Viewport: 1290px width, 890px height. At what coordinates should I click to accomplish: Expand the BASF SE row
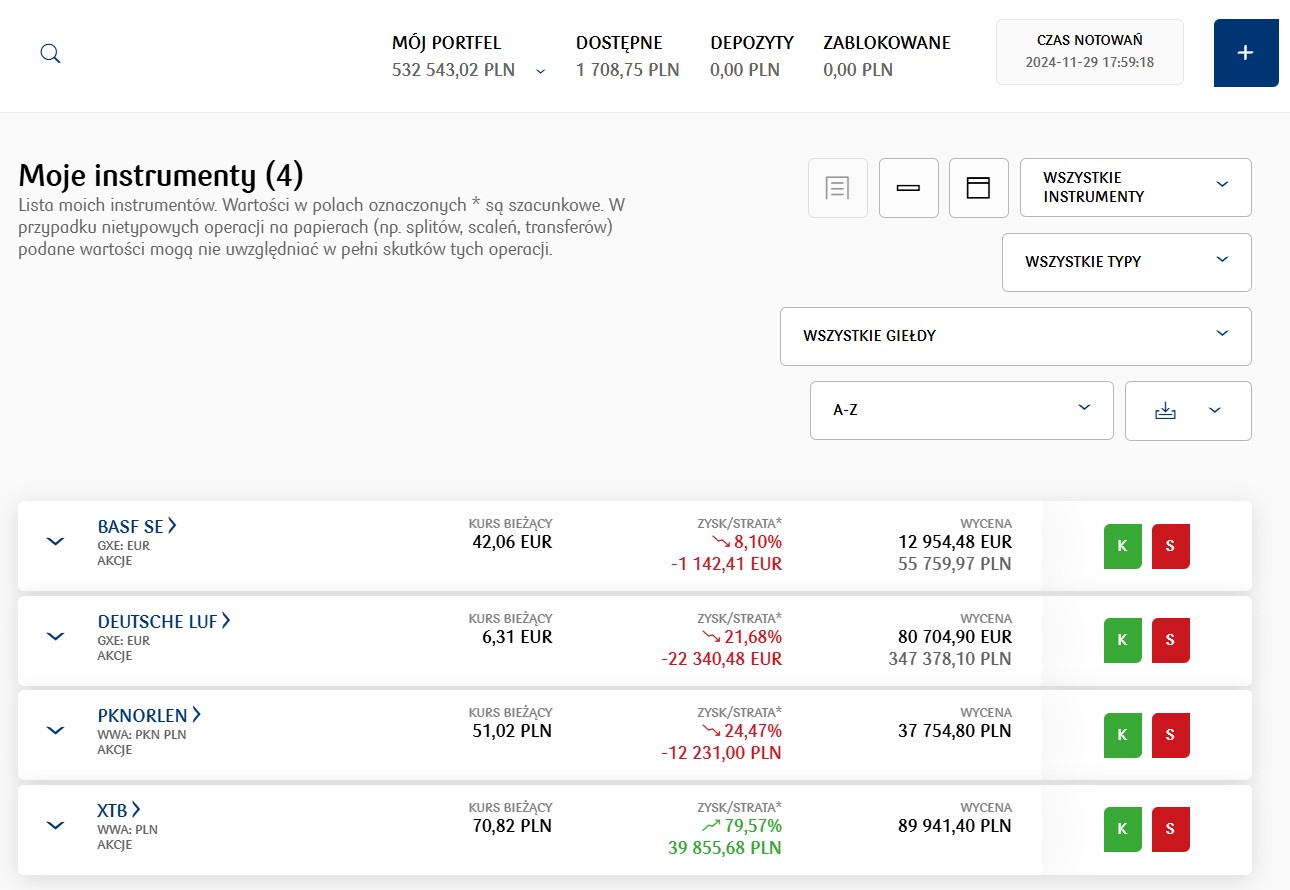(x=56, y=541)
